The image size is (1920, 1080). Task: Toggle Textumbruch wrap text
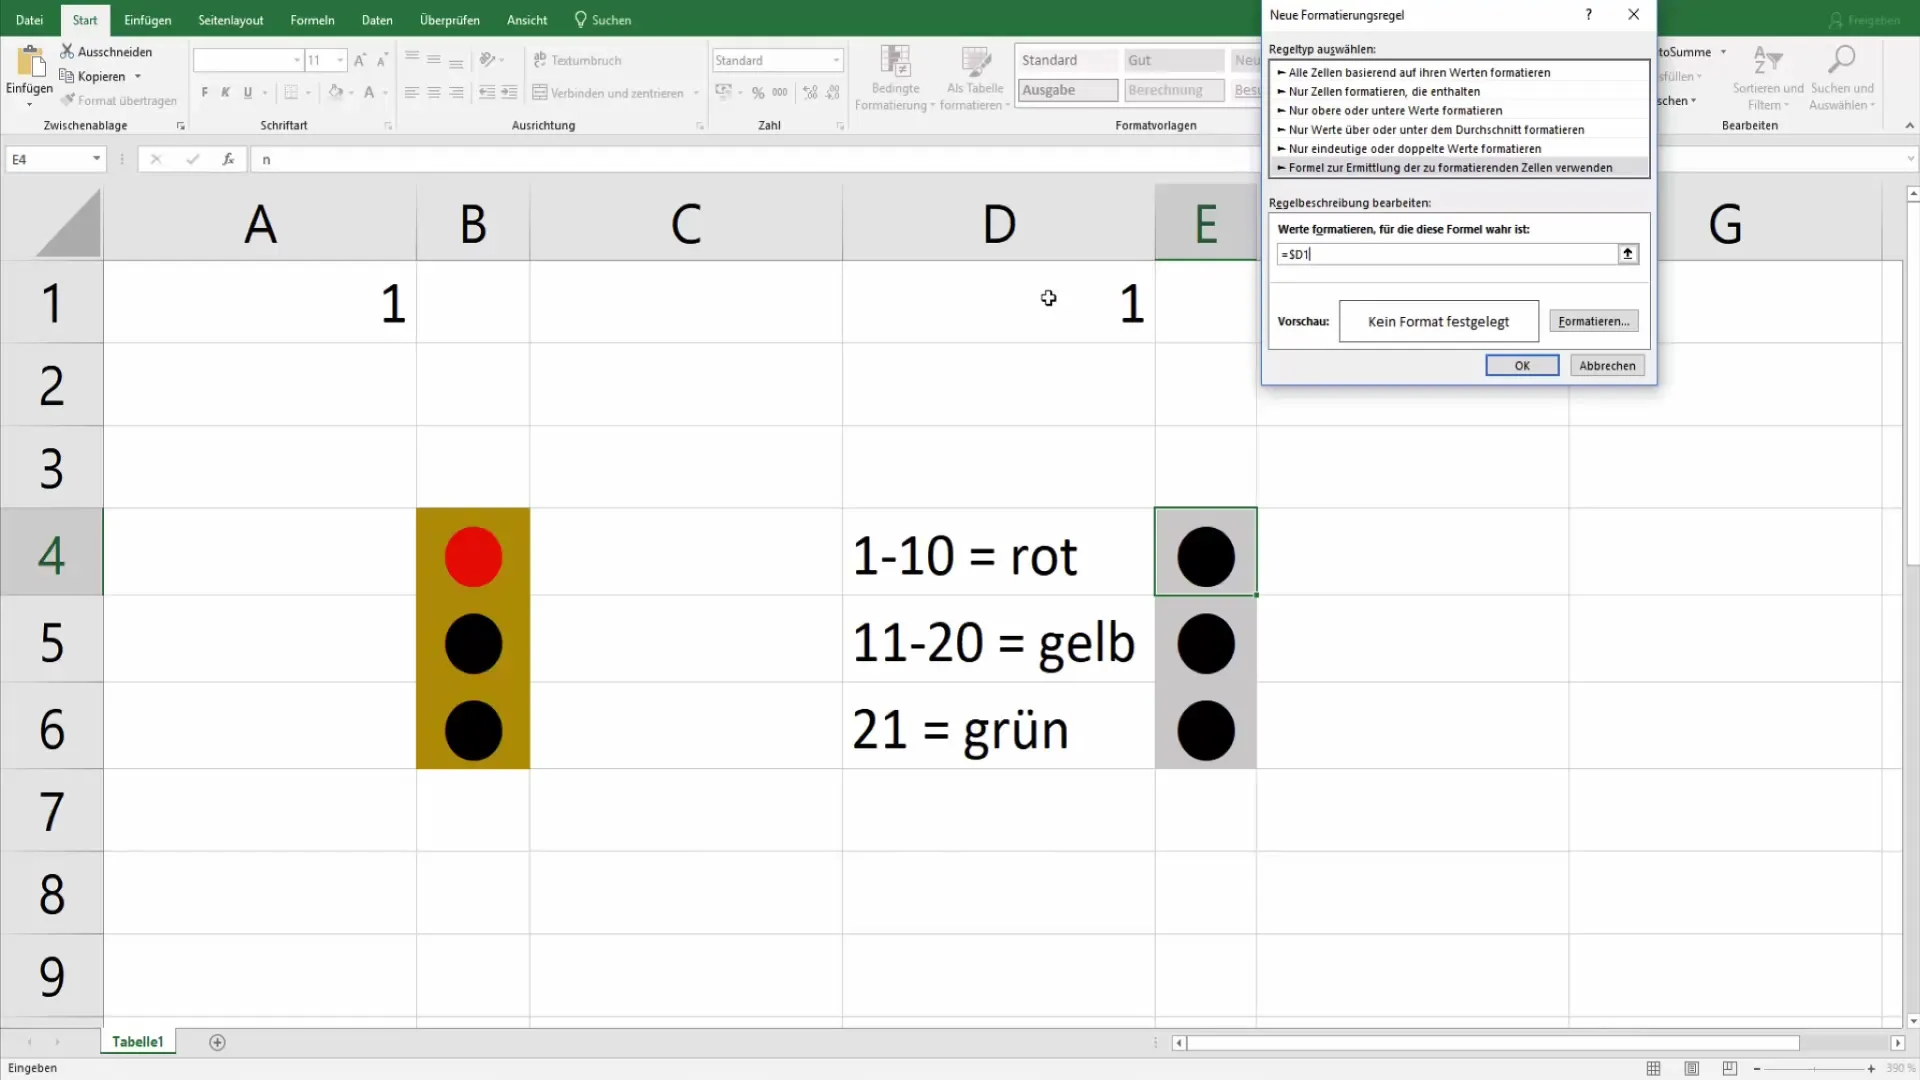click(x=577, y=60)
